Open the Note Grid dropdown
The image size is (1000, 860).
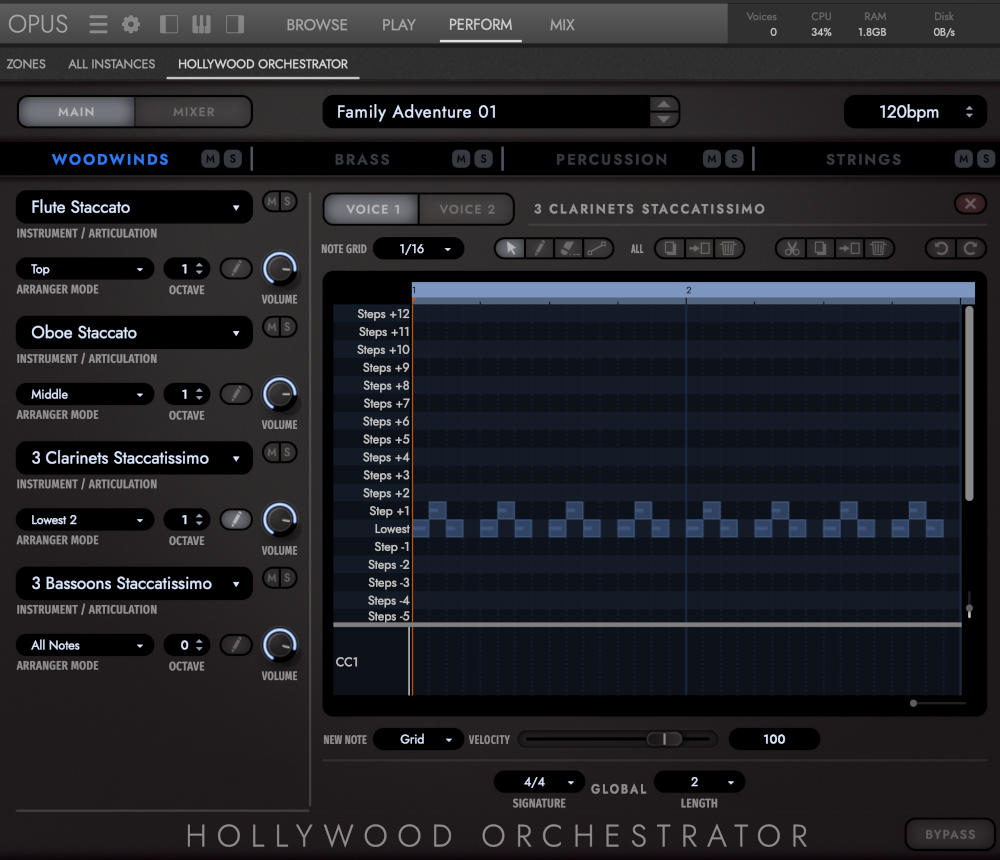tap(418, 248)
